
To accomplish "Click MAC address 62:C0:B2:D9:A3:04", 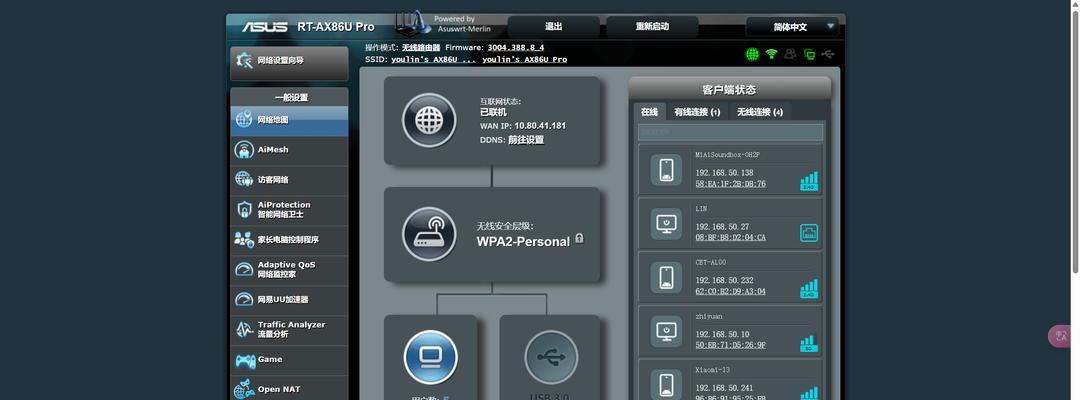I will [730, 291].
